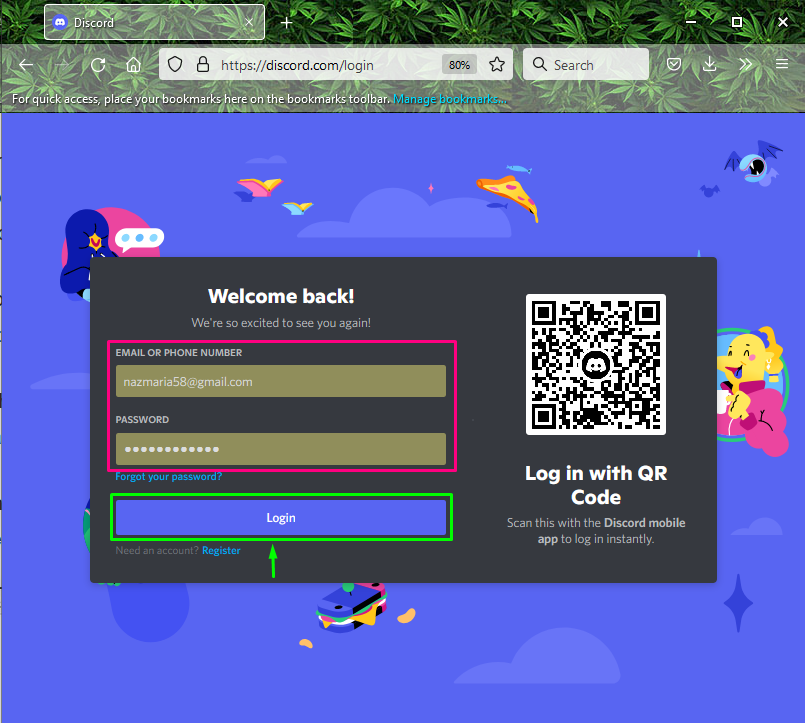Focus the address bar URL

[x=297, y=65]
